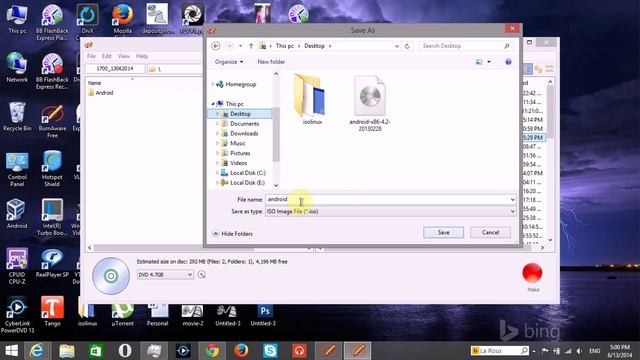Viewport: 640px width, 360px height.
Task: Cancel the Save As dialog
Action: 490,232
